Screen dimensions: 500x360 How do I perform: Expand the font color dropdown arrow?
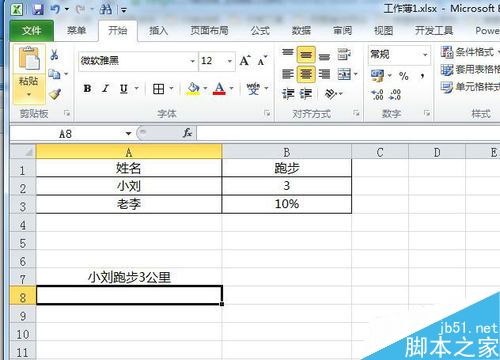[231, 89]
